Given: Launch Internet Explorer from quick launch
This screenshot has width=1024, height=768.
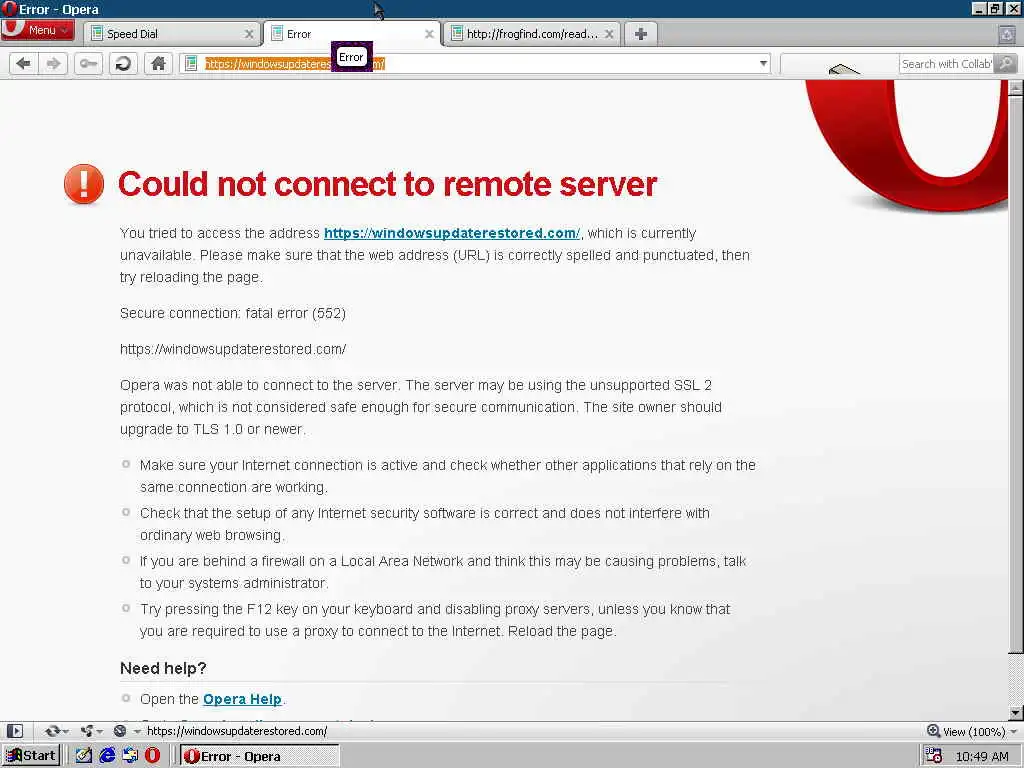Looking at the screenshot, I should tap(107, 756).
